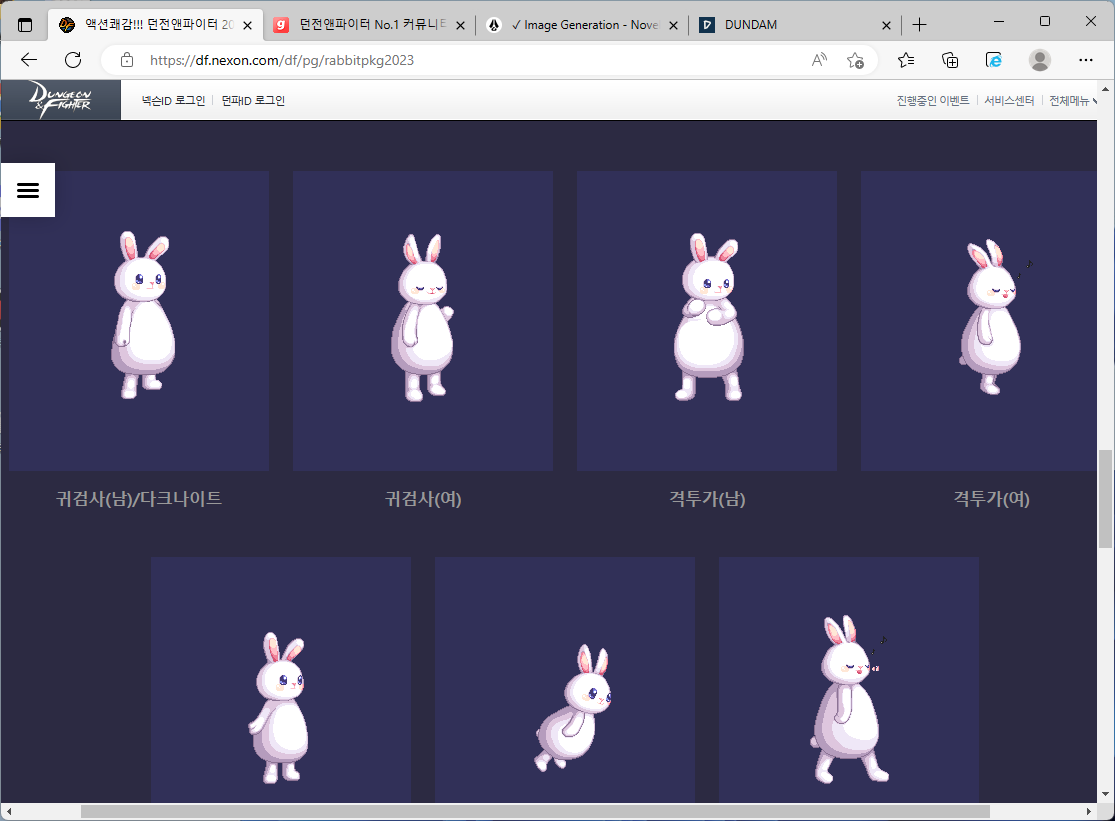Screen dimensions: 1115x821
Task: Open the 던파ID 로그인 link
Action: 253,101
